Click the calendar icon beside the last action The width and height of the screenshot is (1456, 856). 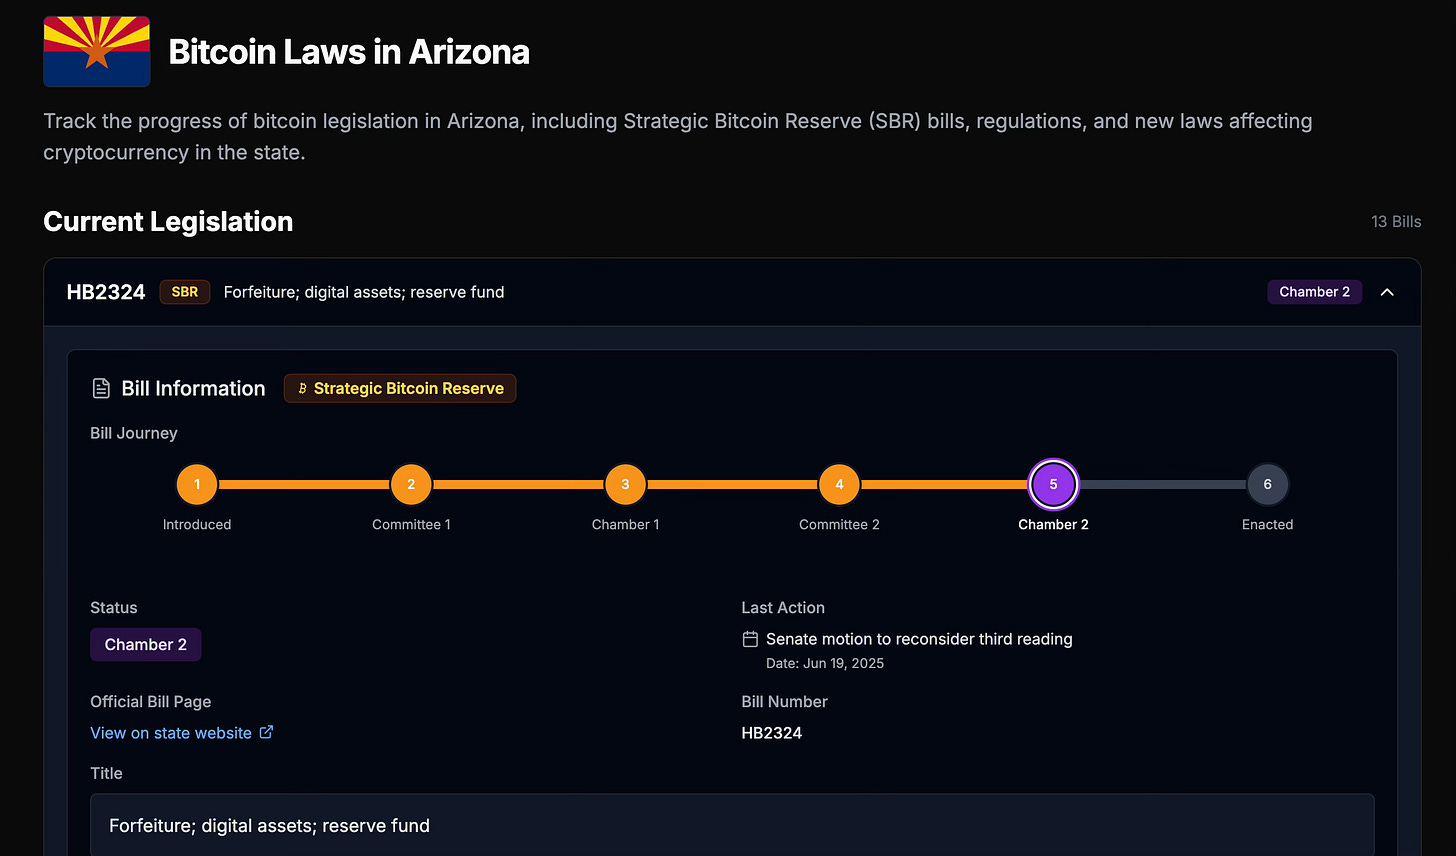(750, 639)
